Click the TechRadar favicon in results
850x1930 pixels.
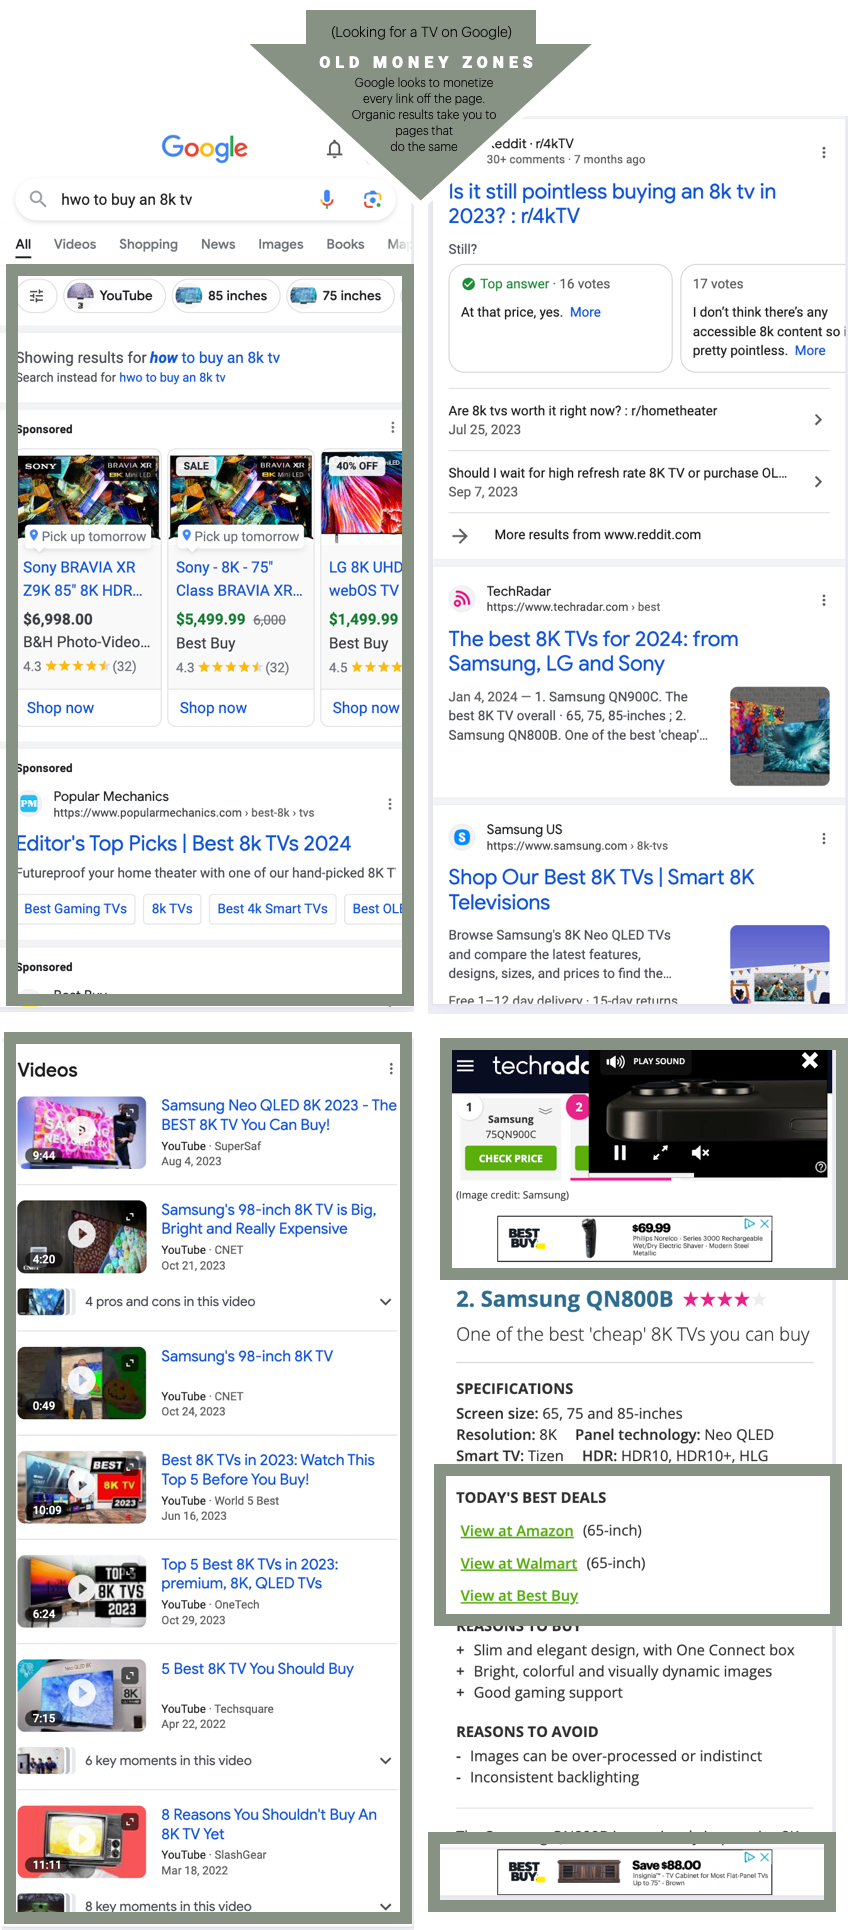point(461,599)
